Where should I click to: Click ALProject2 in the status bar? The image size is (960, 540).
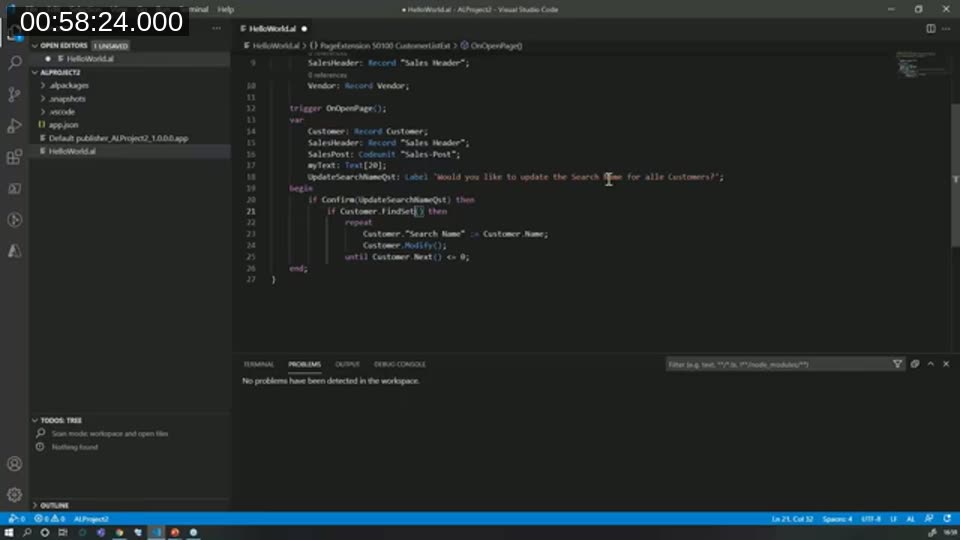pos(91,519)
